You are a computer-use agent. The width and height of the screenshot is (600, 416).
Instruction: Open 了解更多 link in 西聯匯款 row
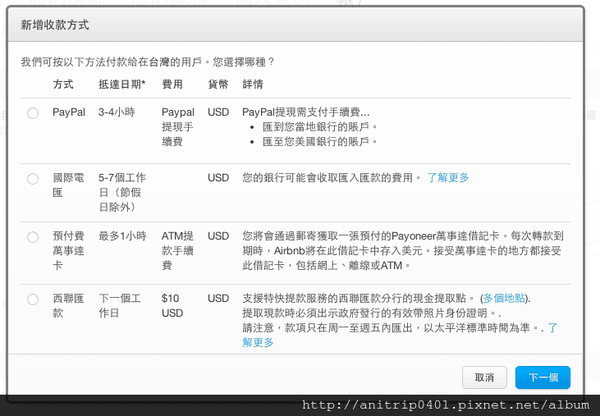pyautogui.click(x=399, y=335)
